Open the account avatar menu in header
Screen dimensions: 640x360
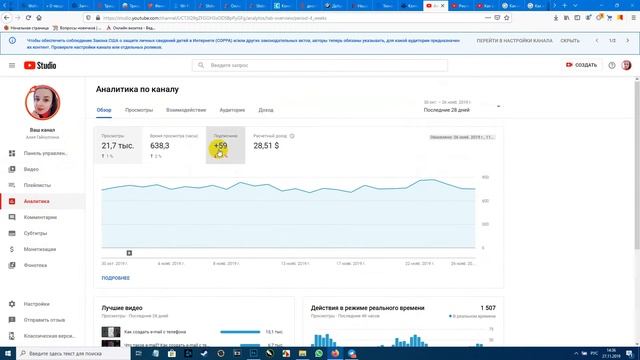point(627,65)
